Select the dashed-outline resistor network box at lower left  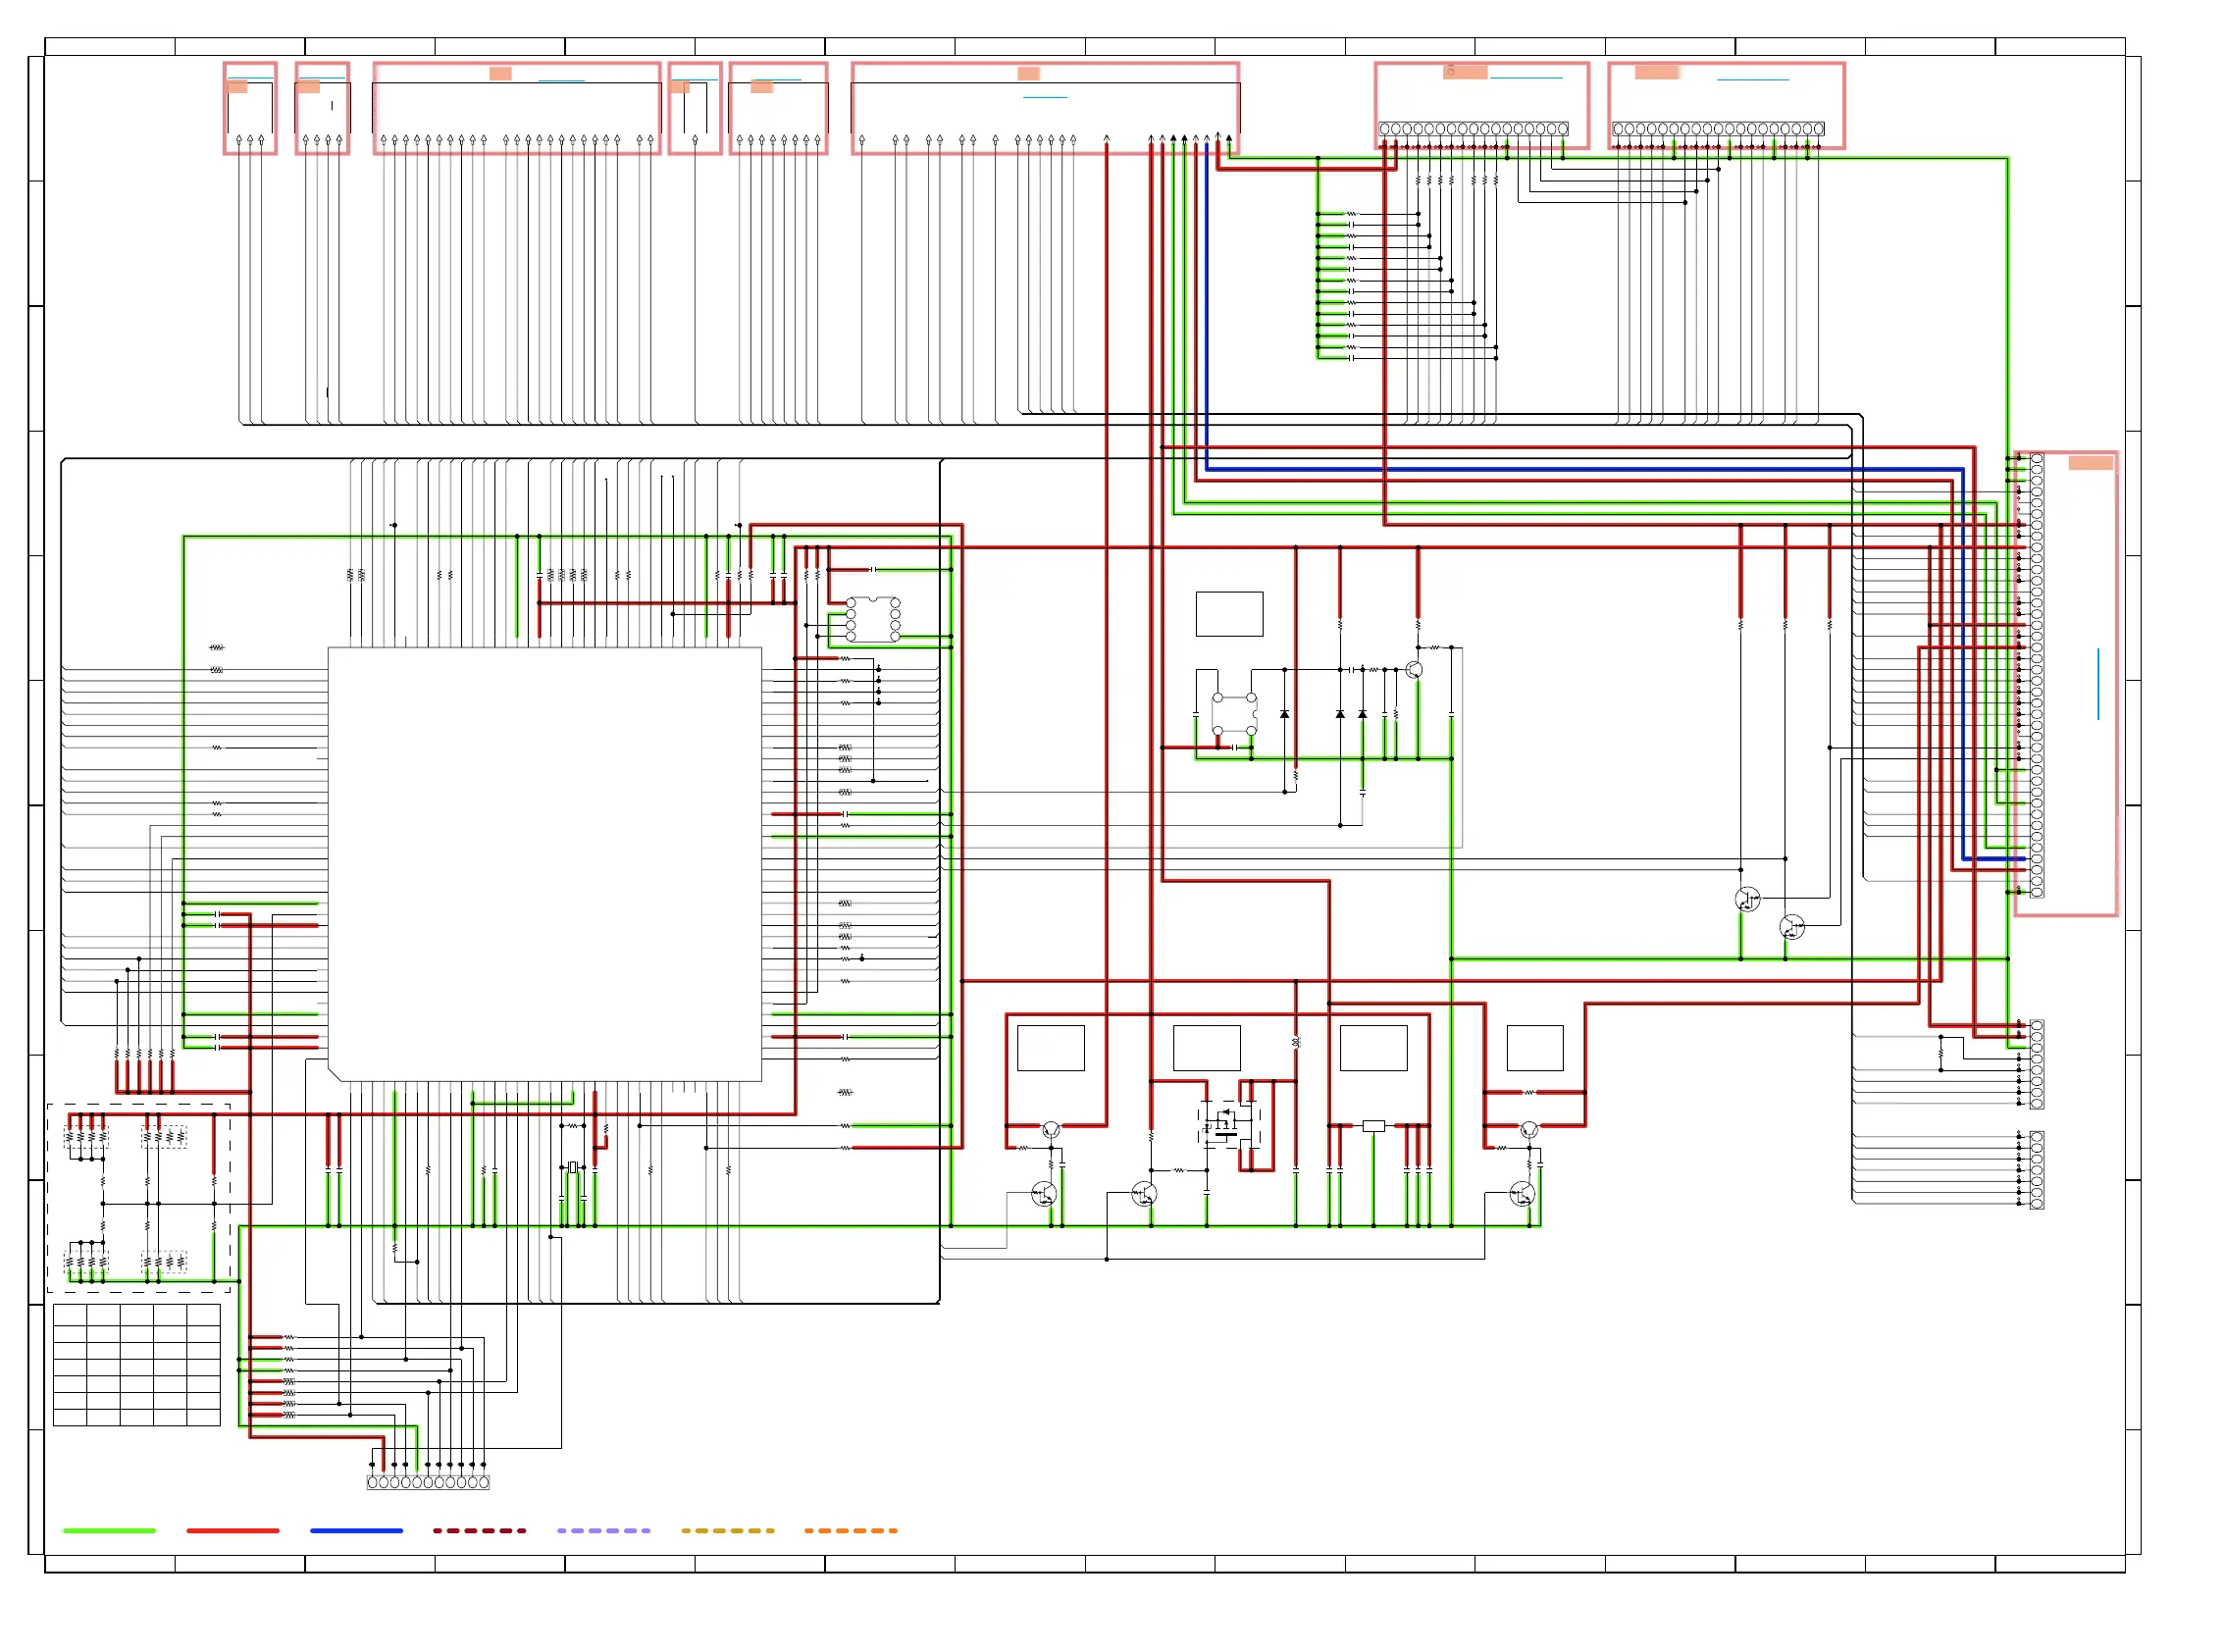pos(139,1198)
